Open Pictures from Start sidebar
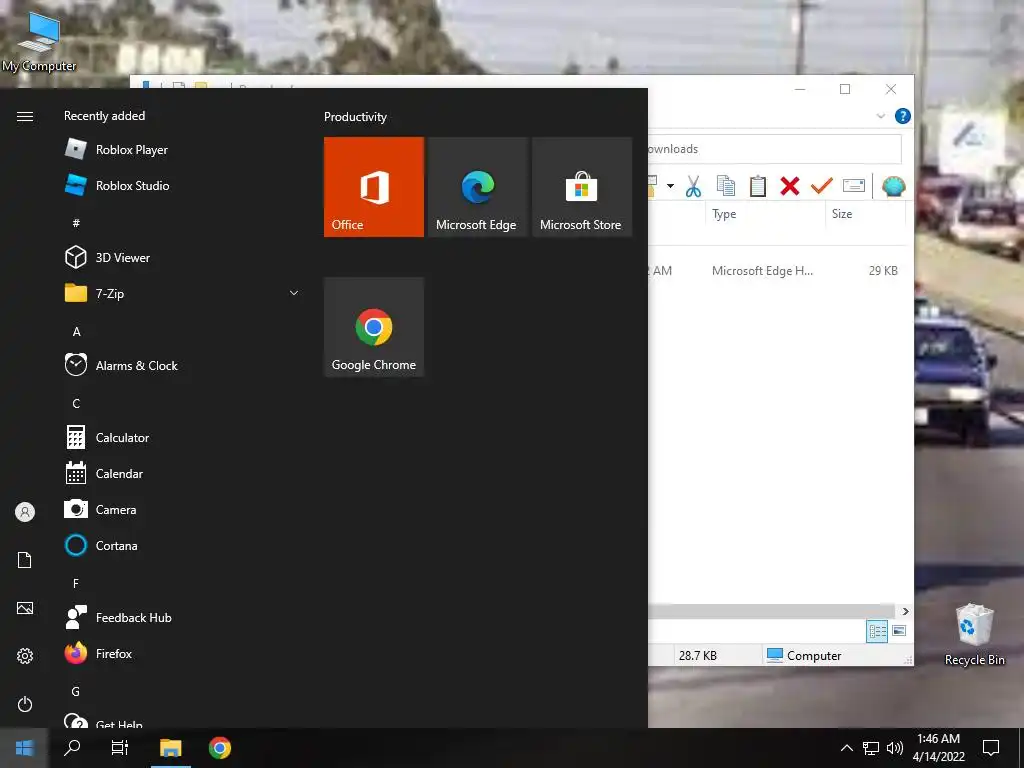This screenshot has height=768, width=1024. pyautogui.click(x=25, y=608)
